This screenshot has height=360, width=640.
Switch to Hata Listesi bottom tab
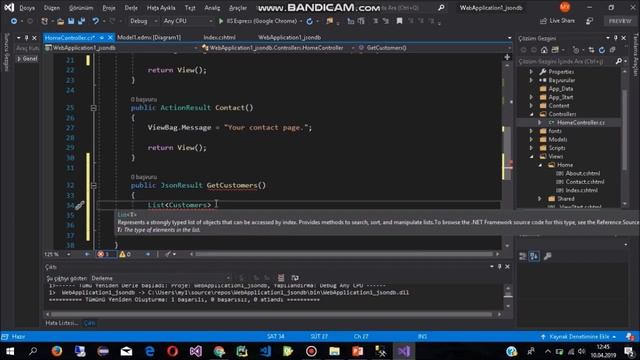[x=61, y=323]
